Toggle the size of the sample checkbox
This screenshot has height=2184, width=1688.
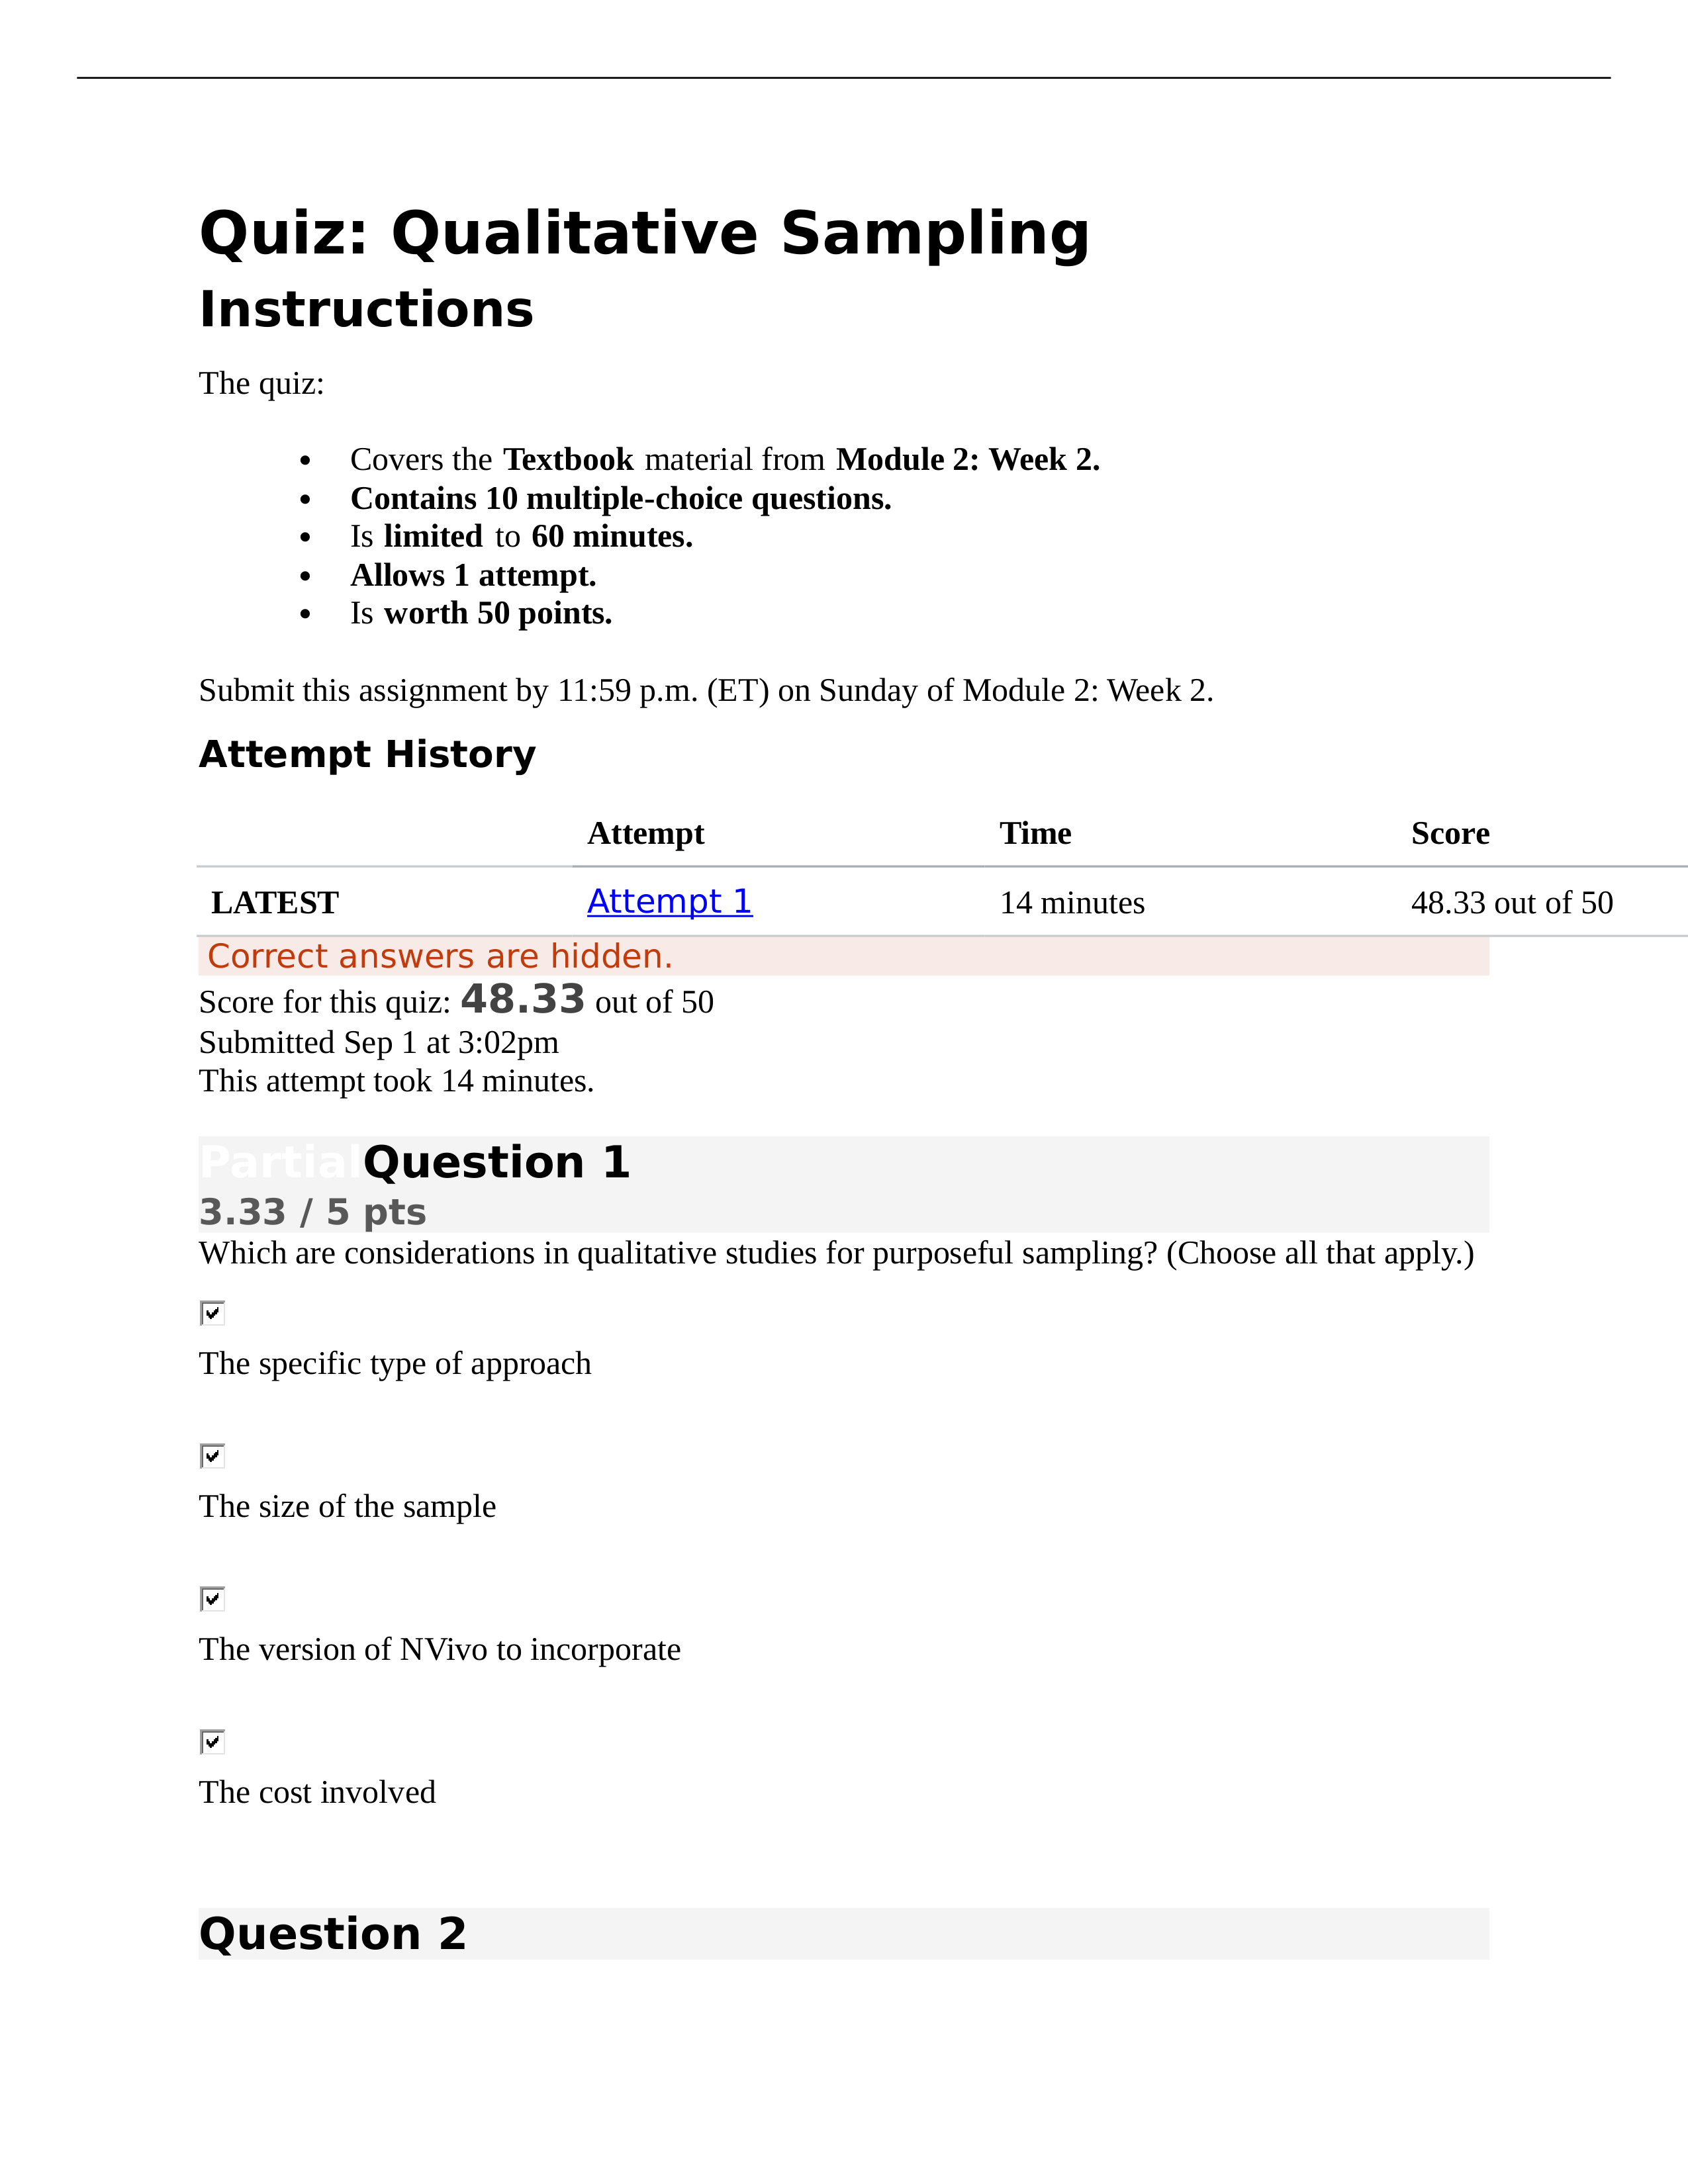coord(211,1453)
